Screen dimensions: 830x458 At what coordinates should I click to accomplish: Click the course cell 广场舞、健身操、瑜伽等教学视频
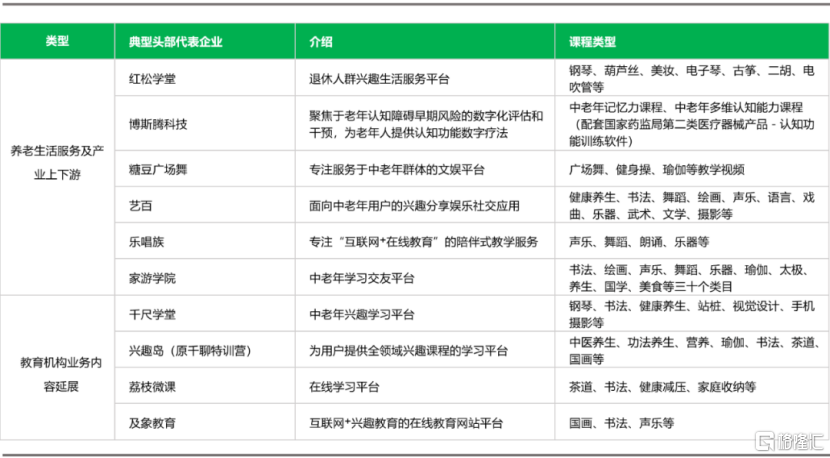click(656, 169)
